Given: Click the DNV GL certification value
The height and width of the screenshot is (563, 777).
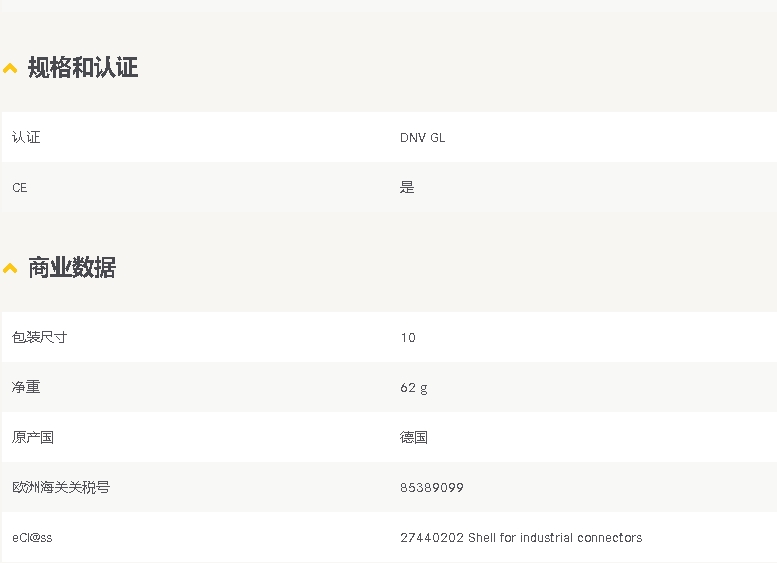Looking at the screenshot, I should (423, 138).
